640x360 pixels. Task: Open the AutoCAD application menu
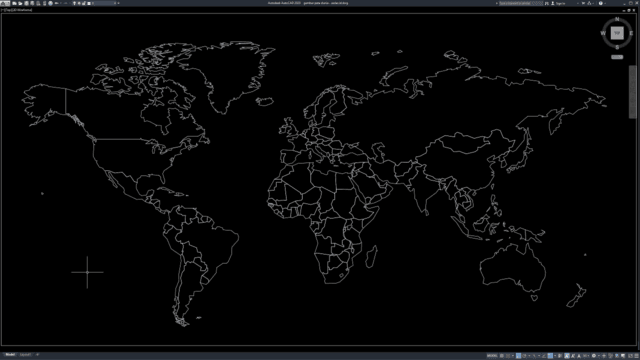click(x=4, y=3)
